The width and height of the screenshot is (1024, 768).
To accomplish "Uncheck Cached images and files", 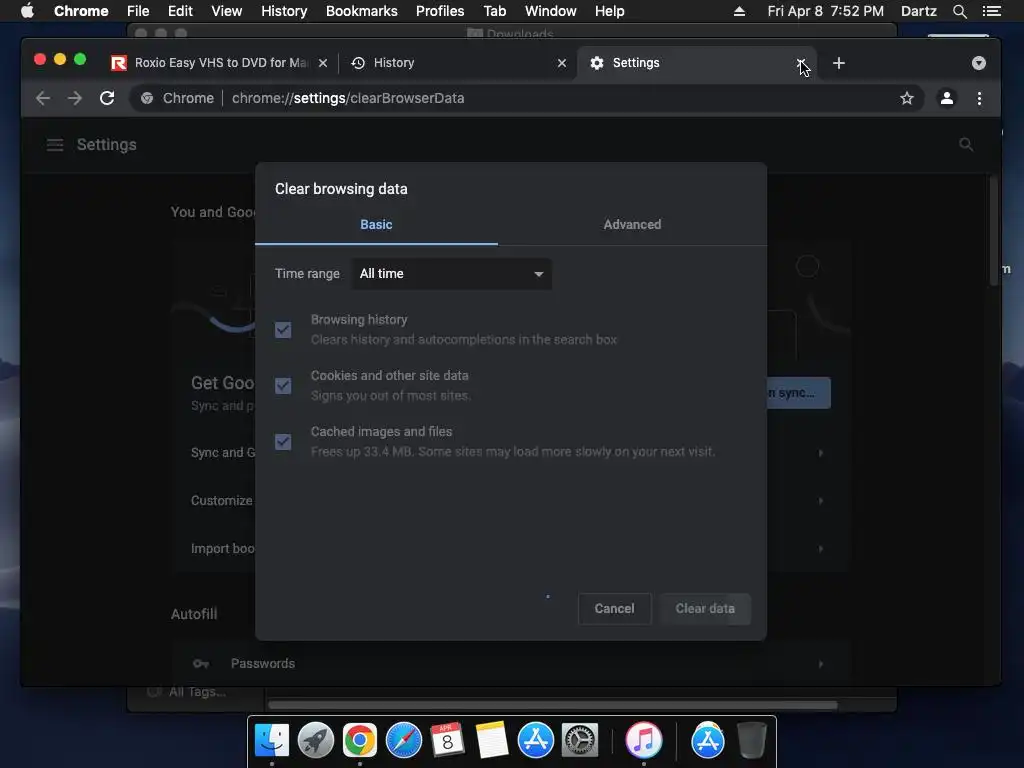I will point(283,442).
